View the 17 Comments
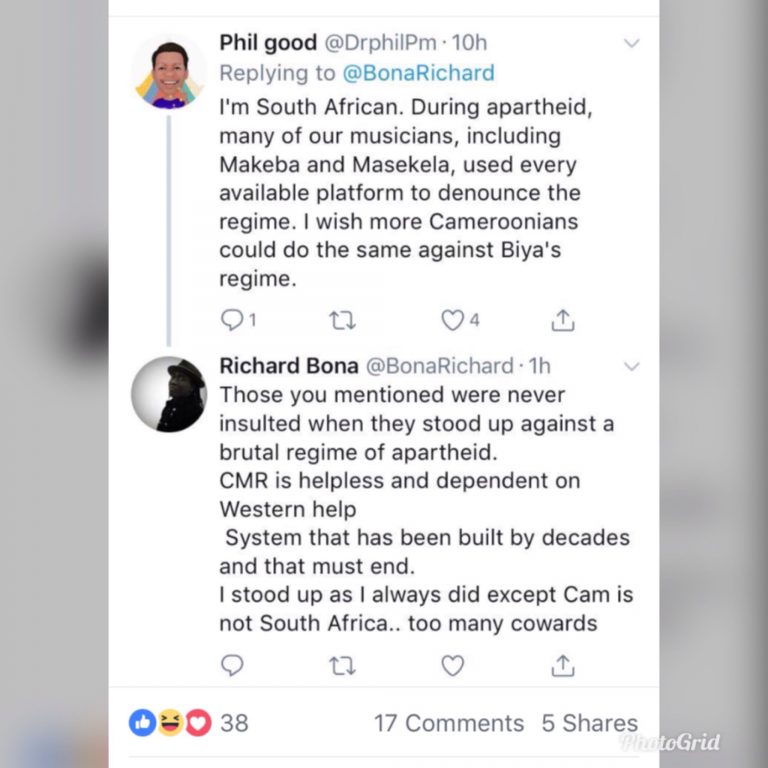Viewport: 768px width, 768px height. point(448,723)
